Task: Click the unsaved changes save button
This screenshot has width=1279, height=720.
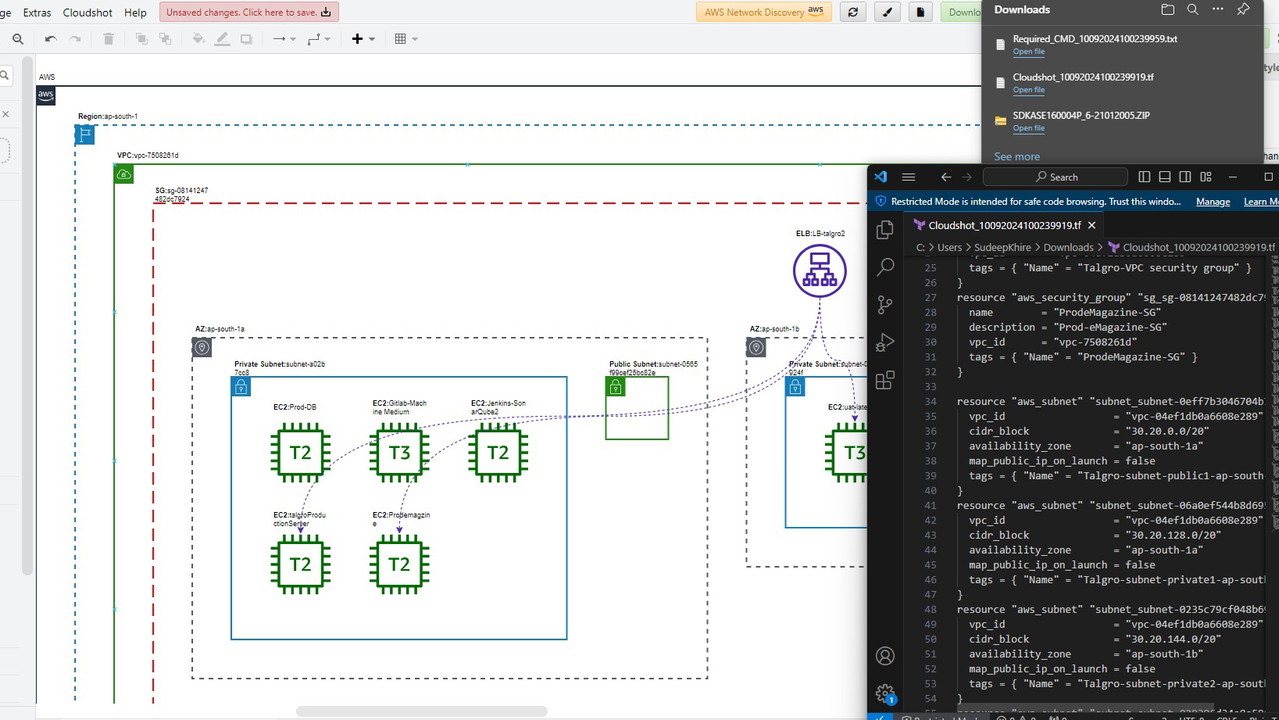Action: [248, 12]
